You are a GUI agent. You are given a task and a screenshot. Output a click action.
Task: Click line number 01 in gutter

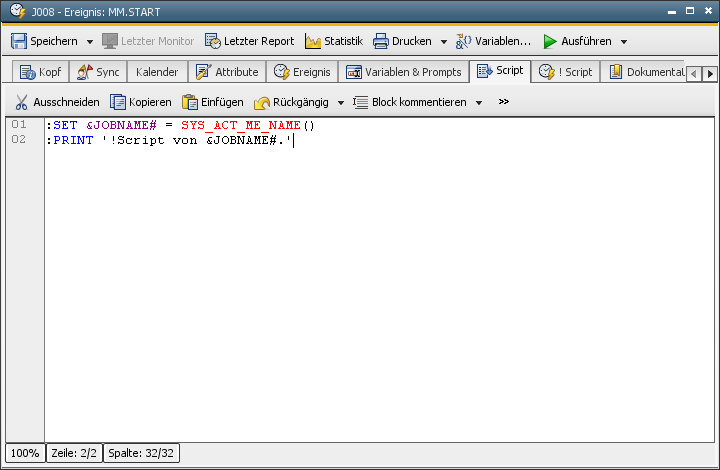[19, 124]
